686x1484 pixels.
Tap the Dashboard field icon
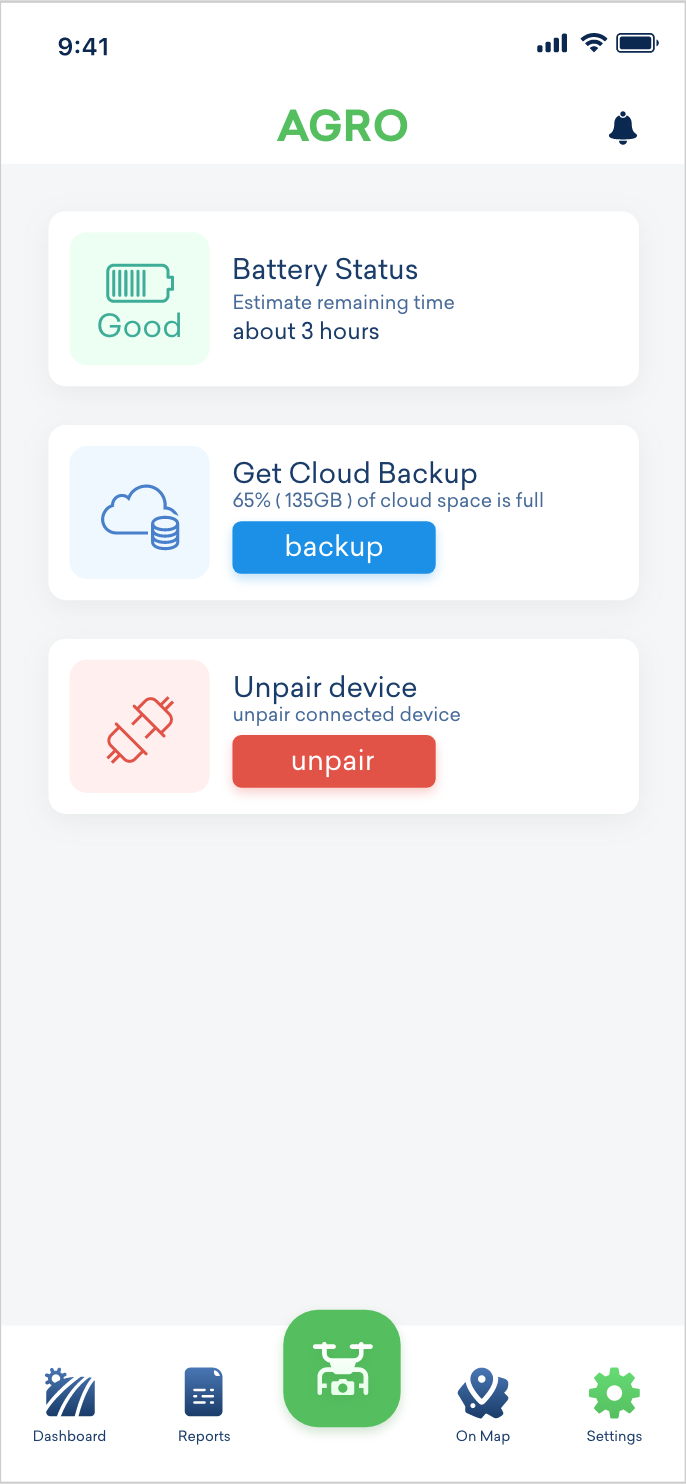[x=70, y=1392]
